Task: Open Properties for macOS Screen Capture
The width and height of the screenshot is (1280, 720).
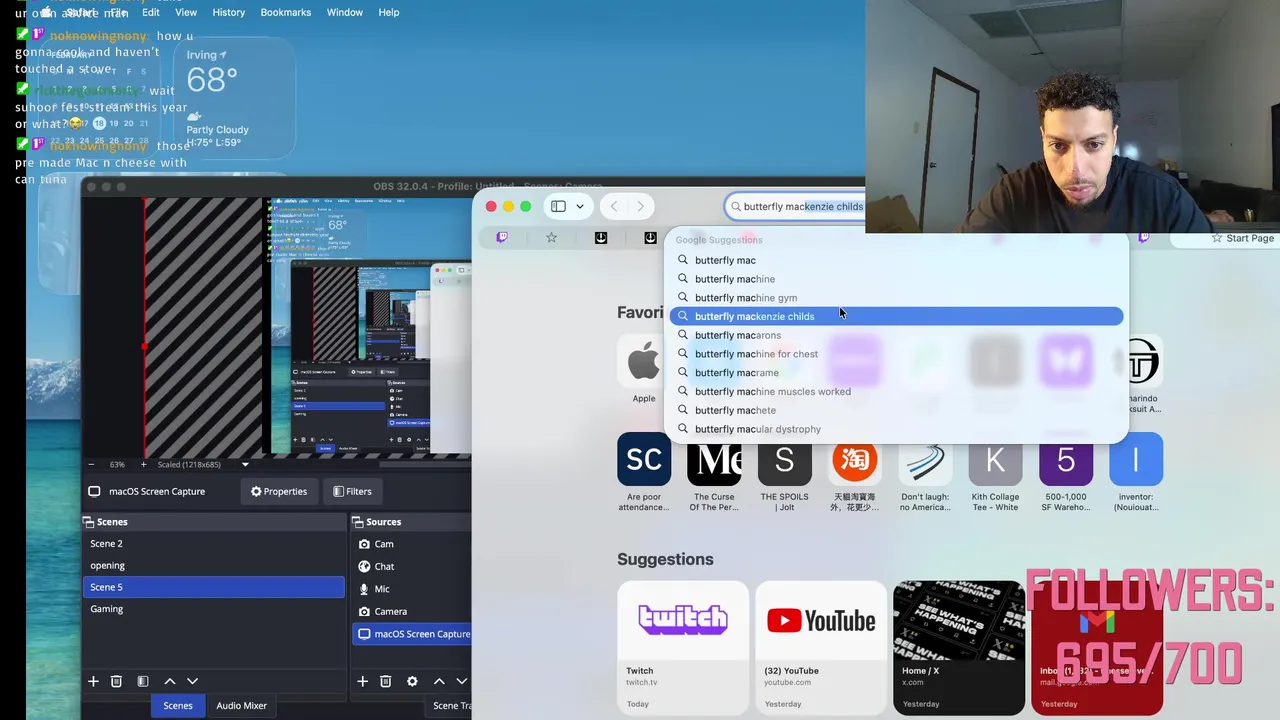Action: (279, 491)
